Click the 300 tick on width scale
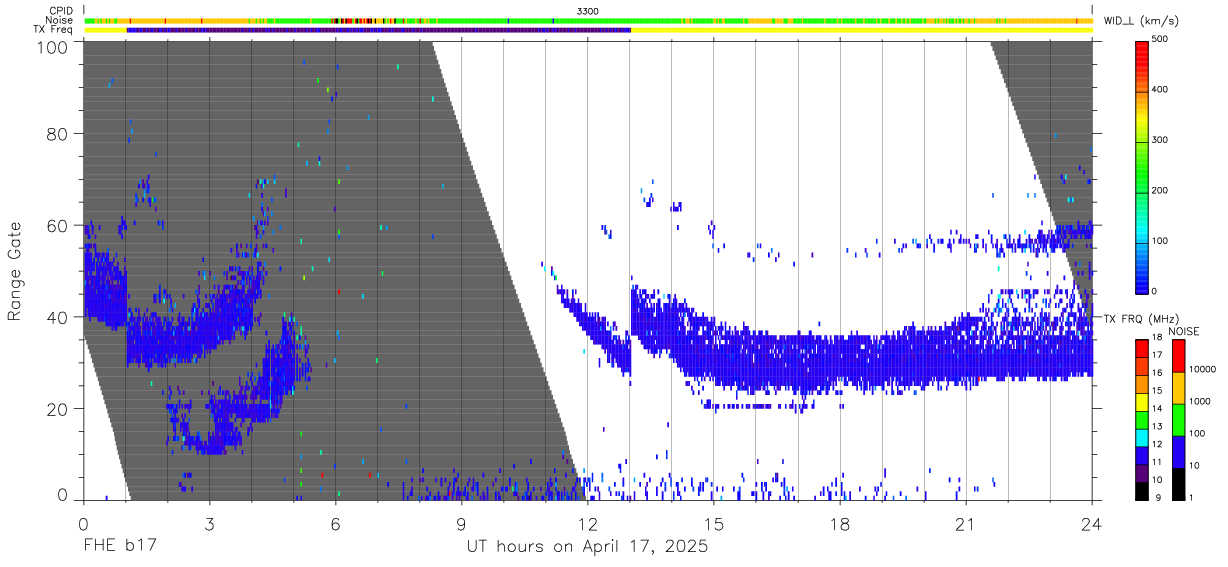 coord(1161,140)
